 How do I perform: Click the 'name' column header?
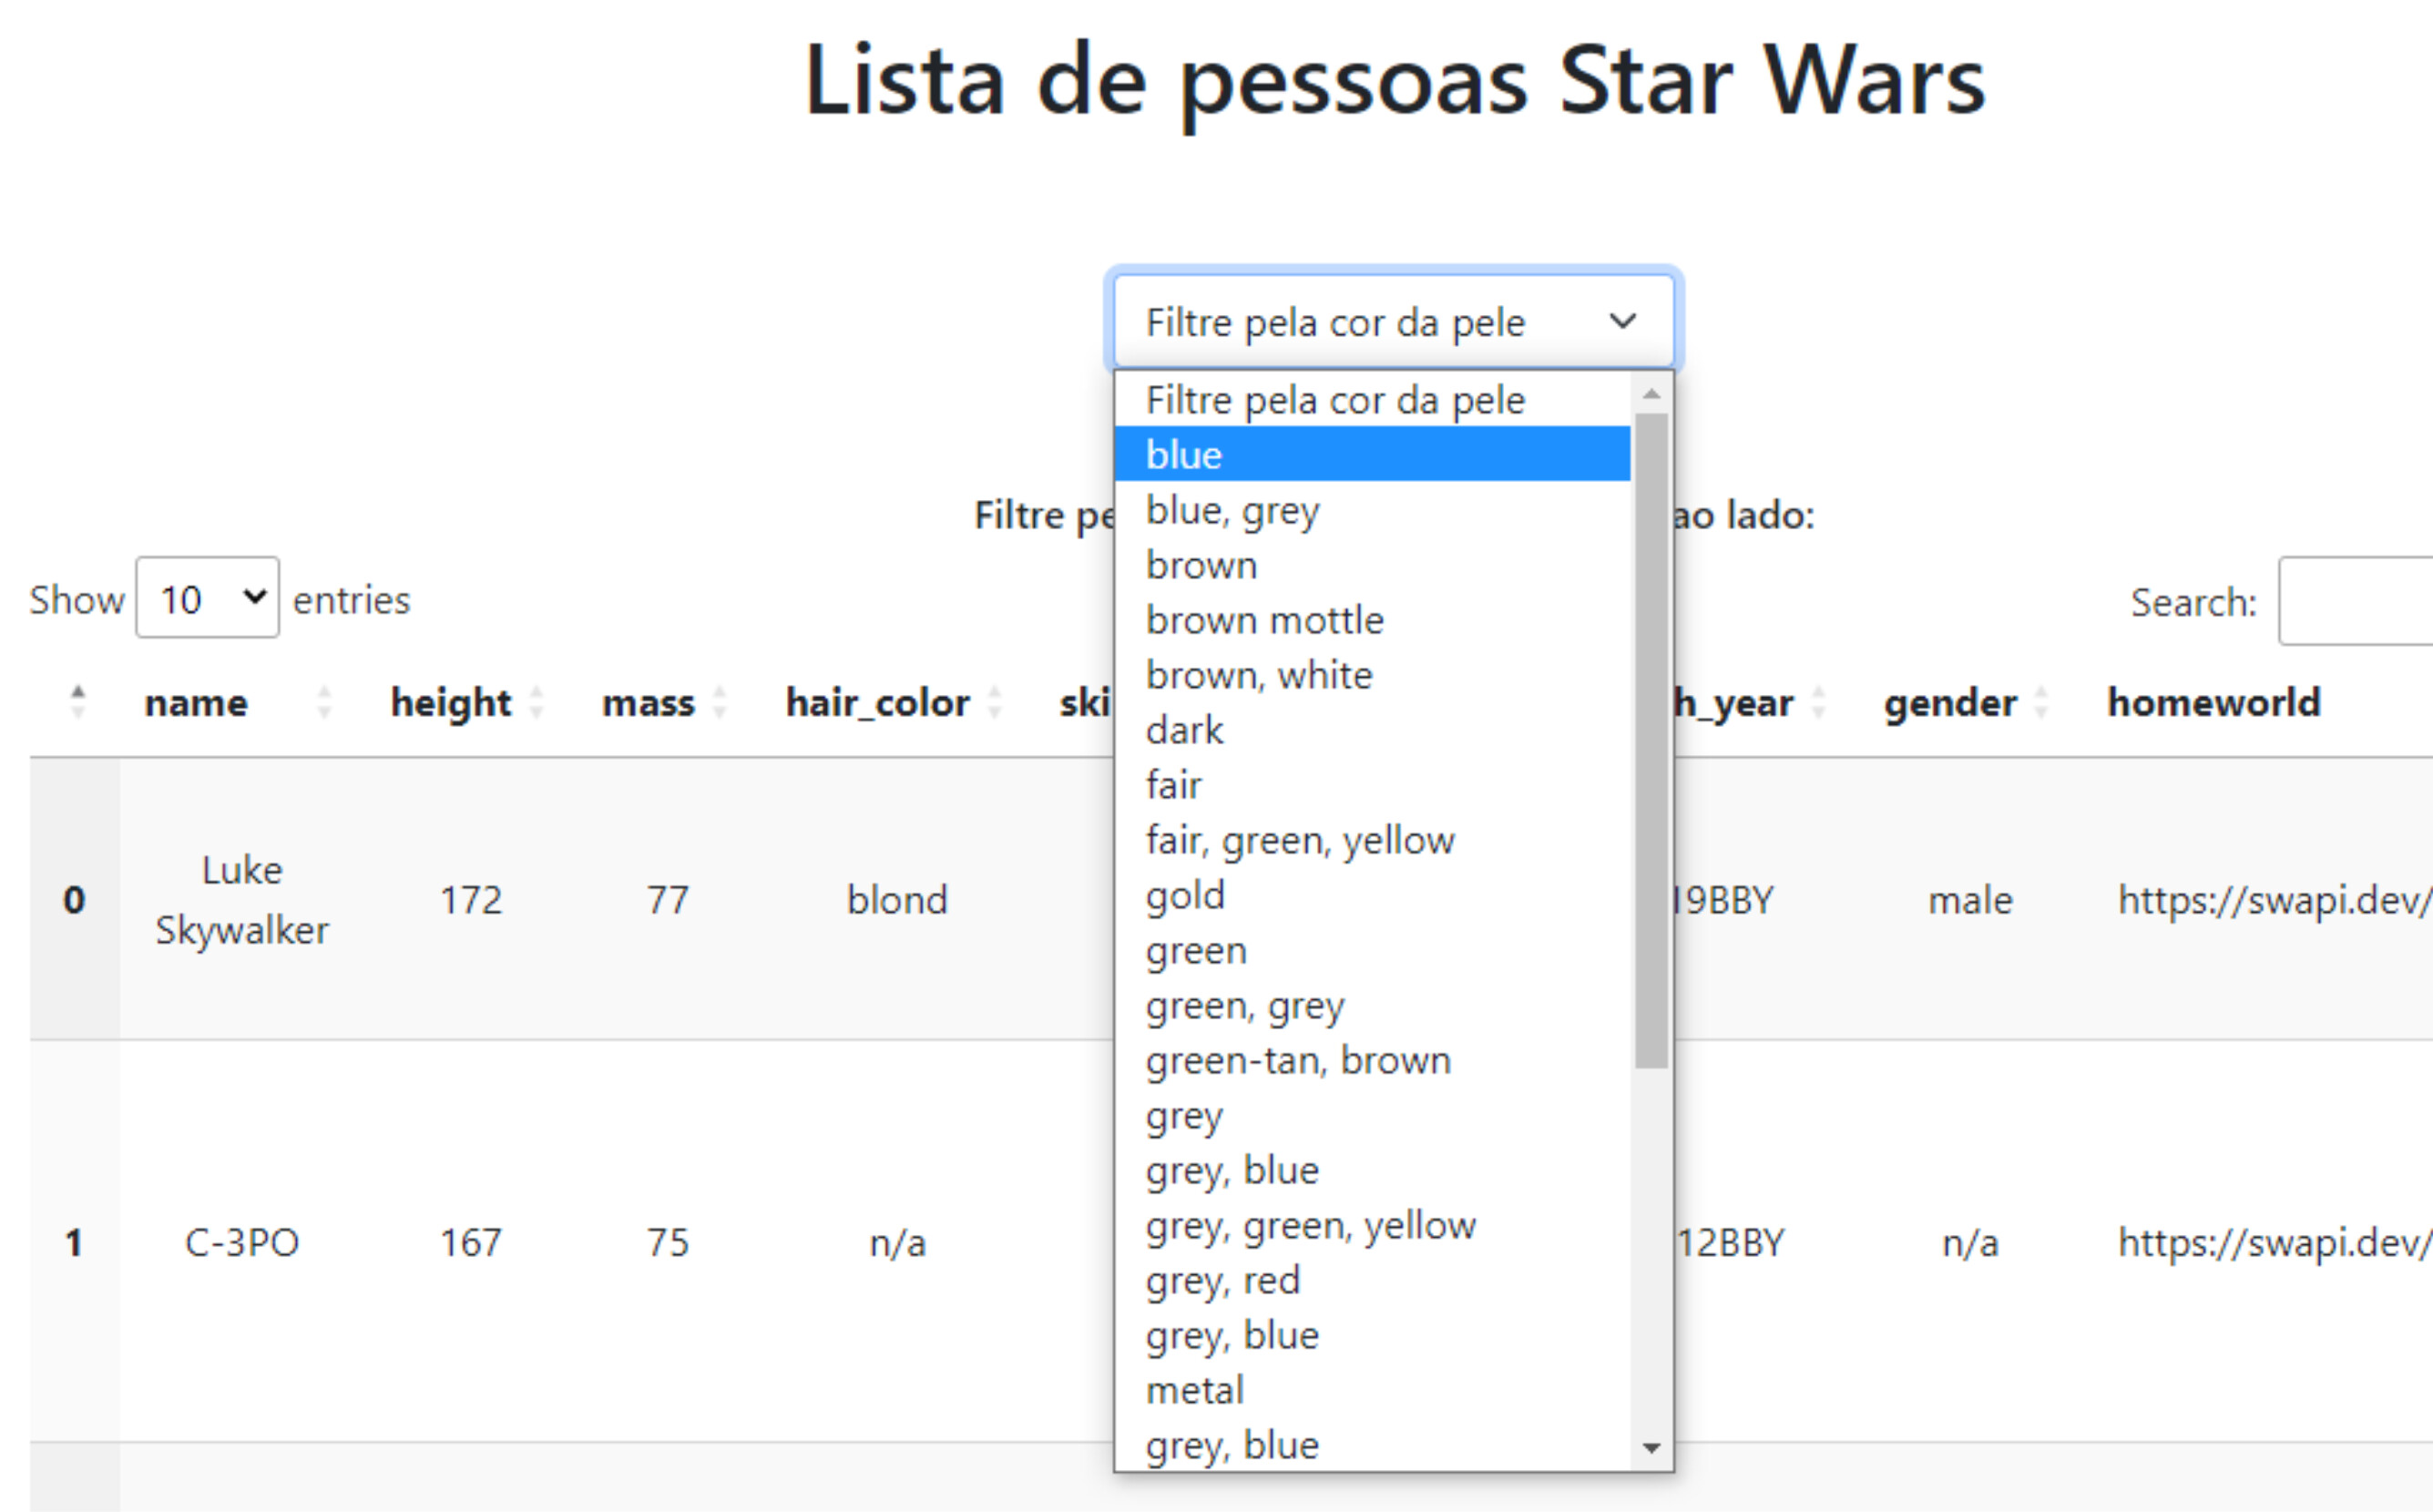pos(196,702)
